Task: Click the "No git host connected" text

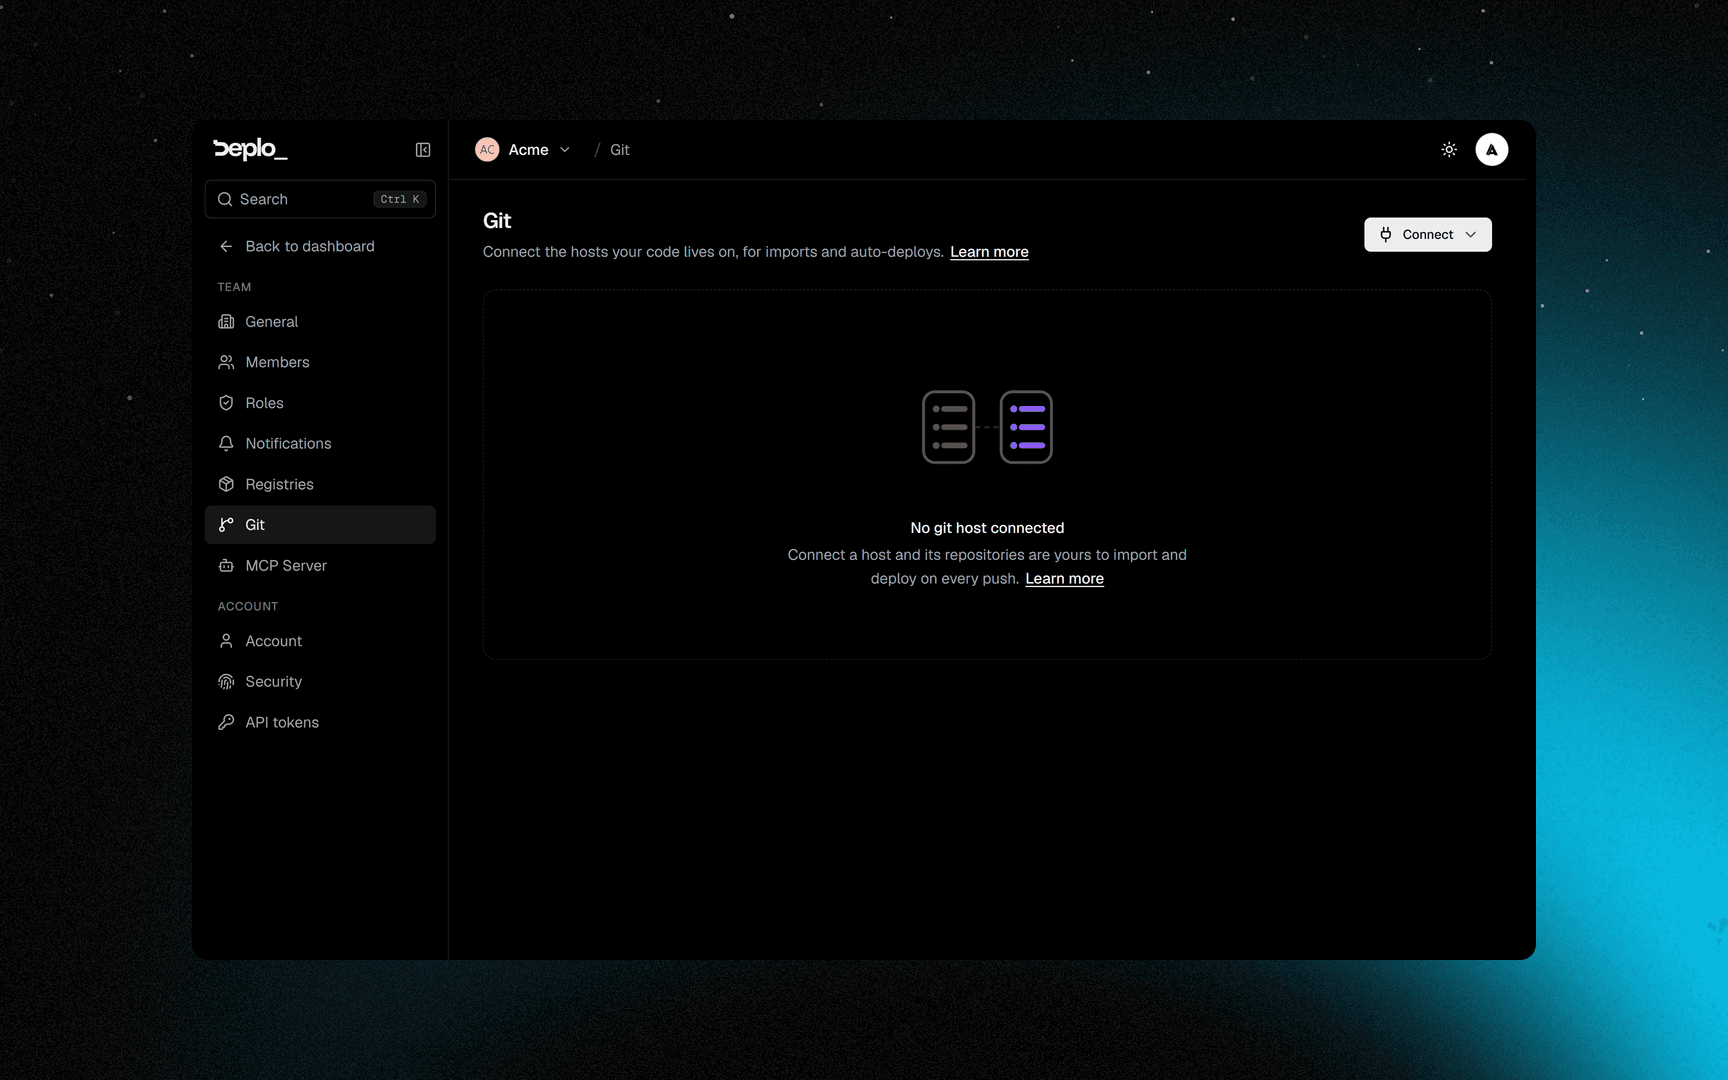Action: [x=987, y=528]
